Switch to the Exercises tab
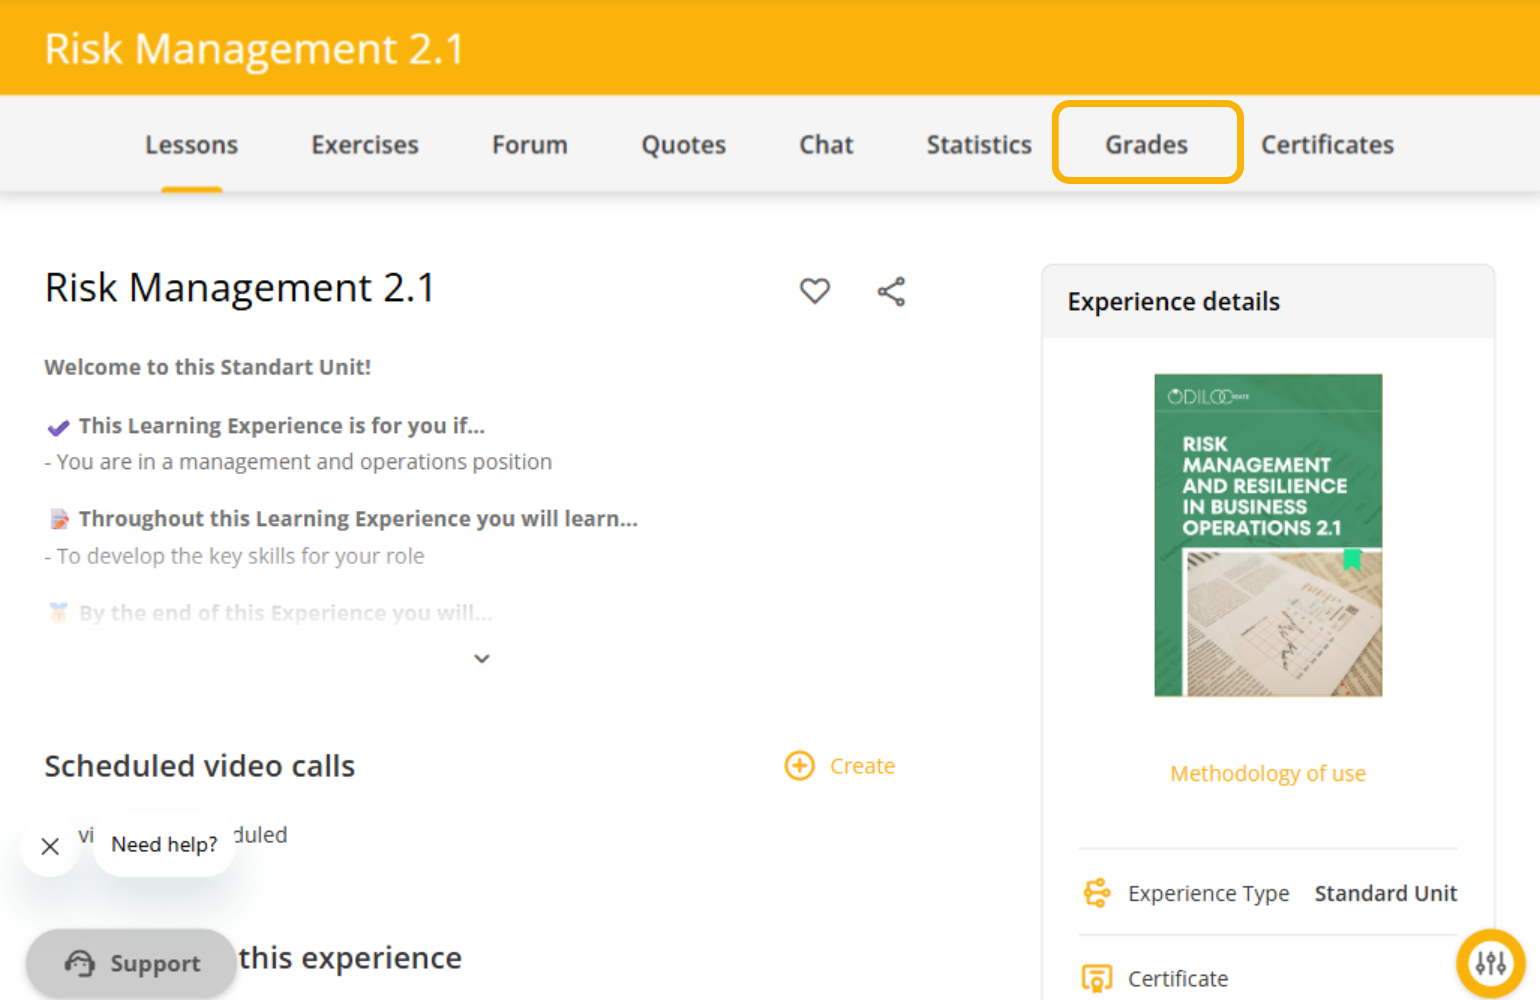 point(365,145)
